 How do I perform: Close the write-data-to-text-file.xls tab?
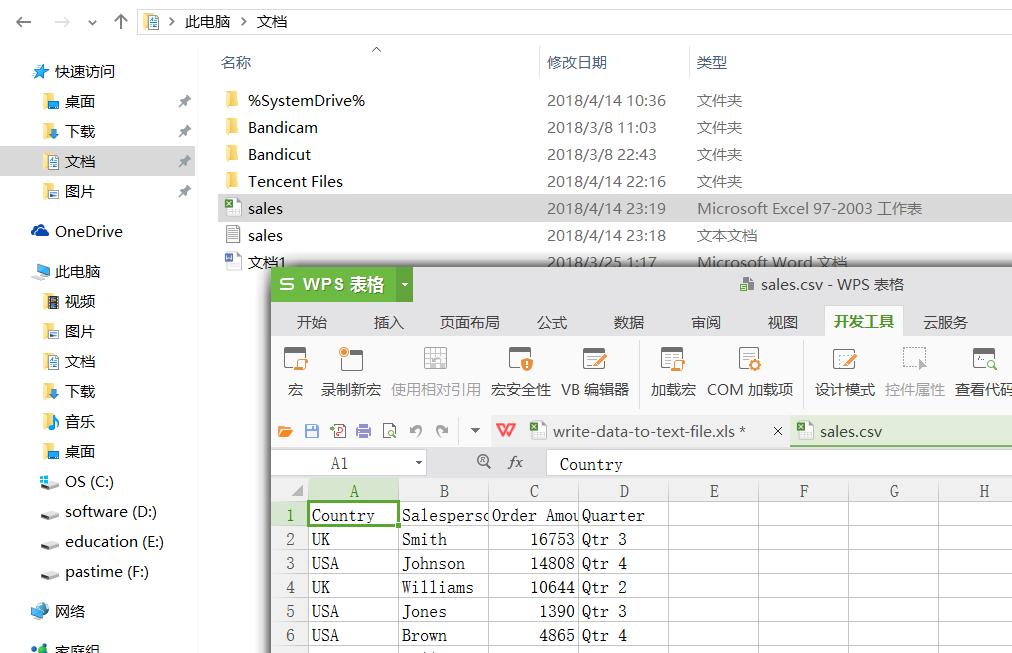(777, 431)
